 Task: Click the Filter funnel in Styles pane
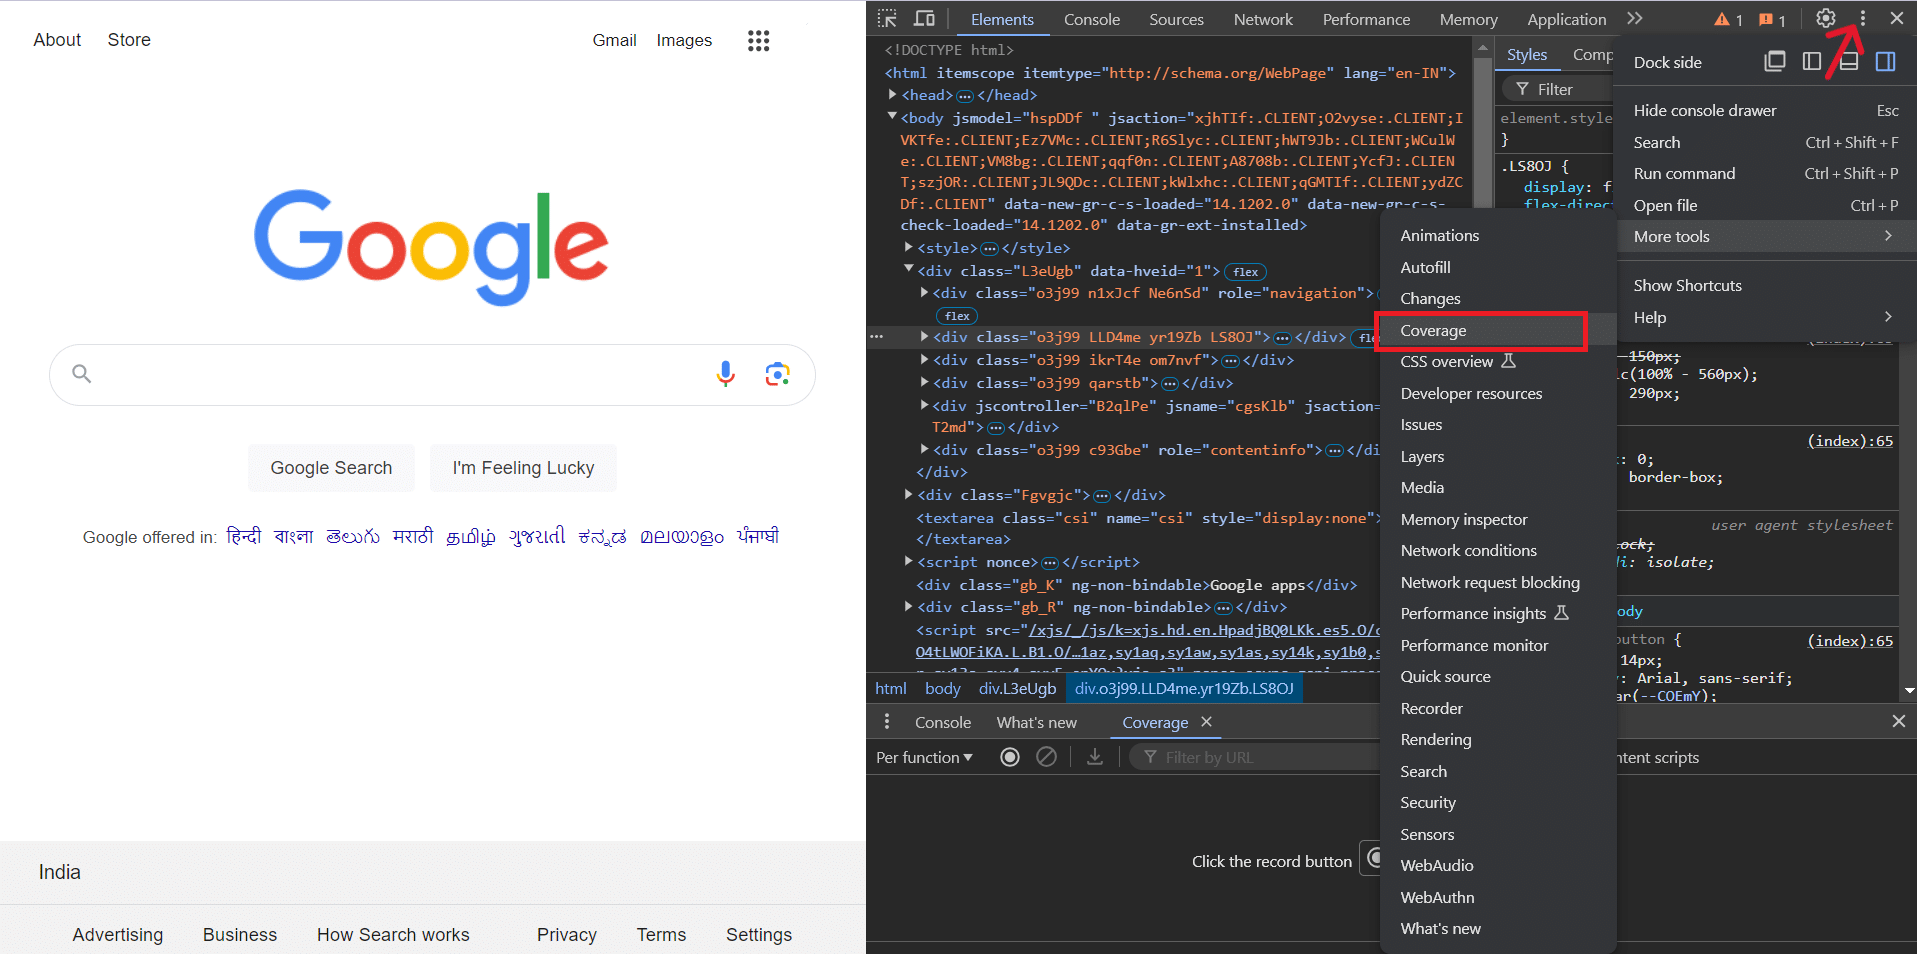[1522, 89]
